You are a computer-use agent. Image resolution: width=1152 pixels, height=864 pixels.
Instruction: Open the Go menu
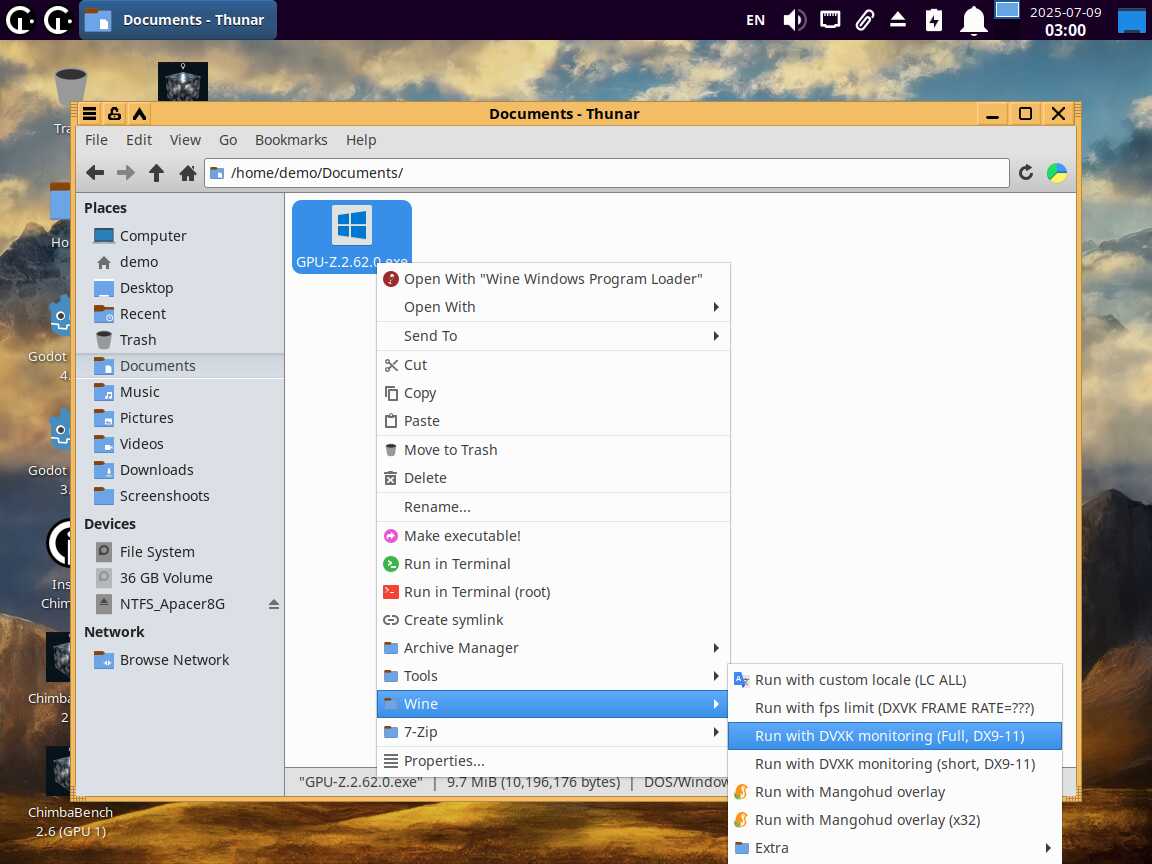point(228,140)
